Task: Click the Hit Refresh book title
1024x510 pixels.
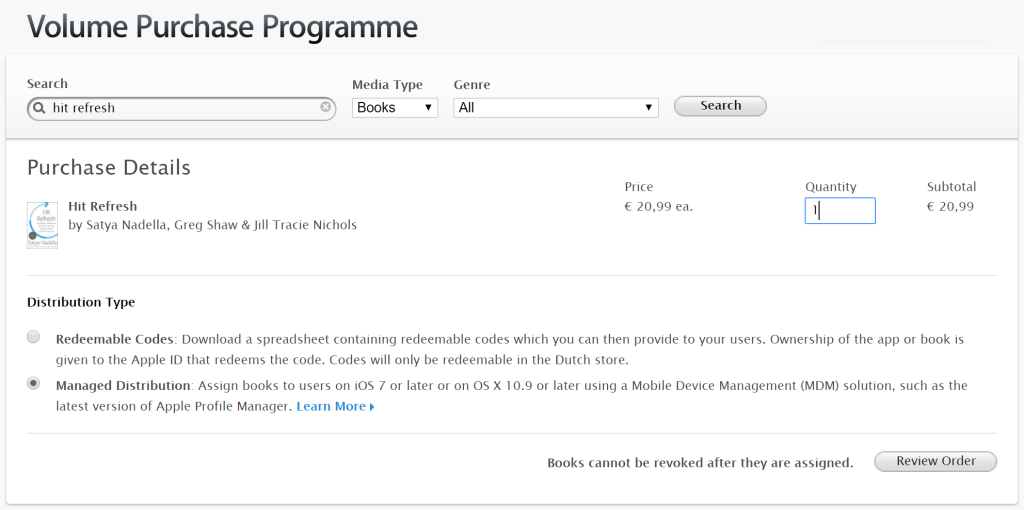Action: click(x=103, y=206)
